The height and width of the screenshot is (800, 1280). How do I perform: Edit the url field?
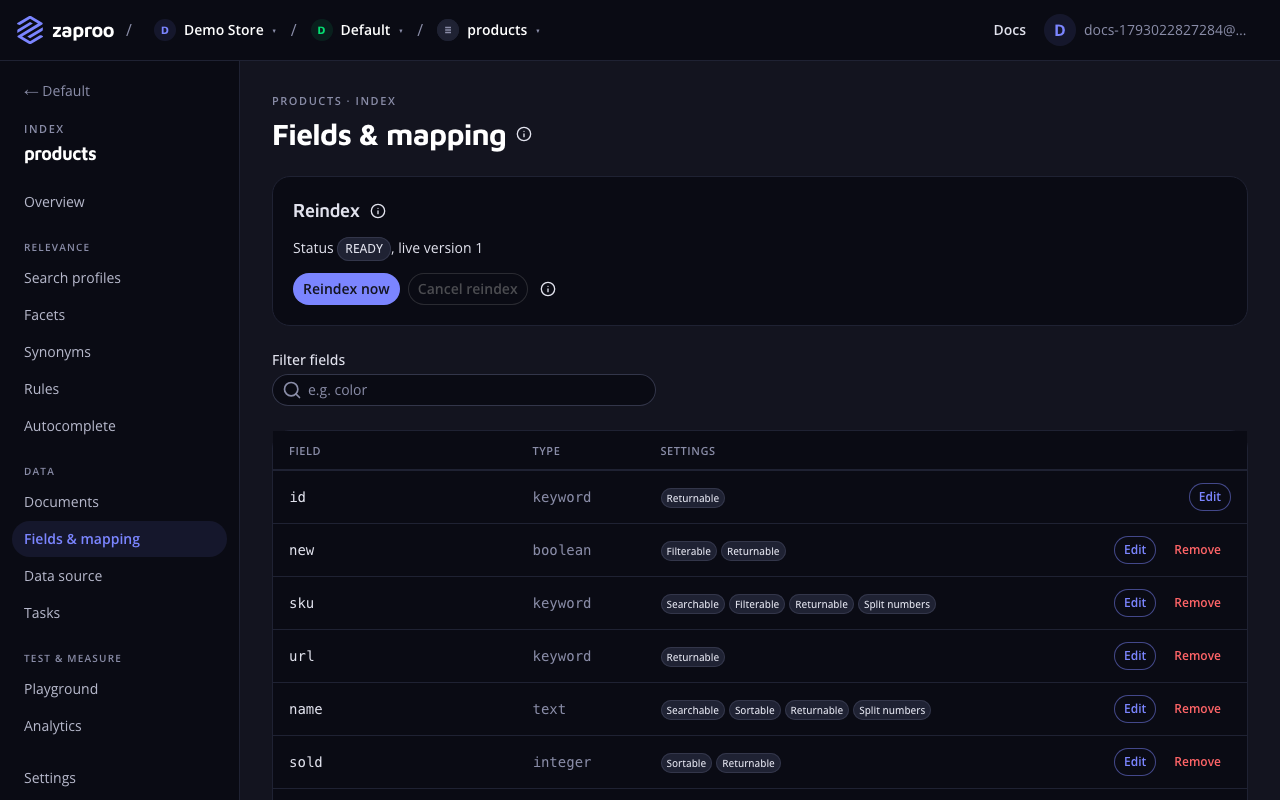(x=1135, y=656)
